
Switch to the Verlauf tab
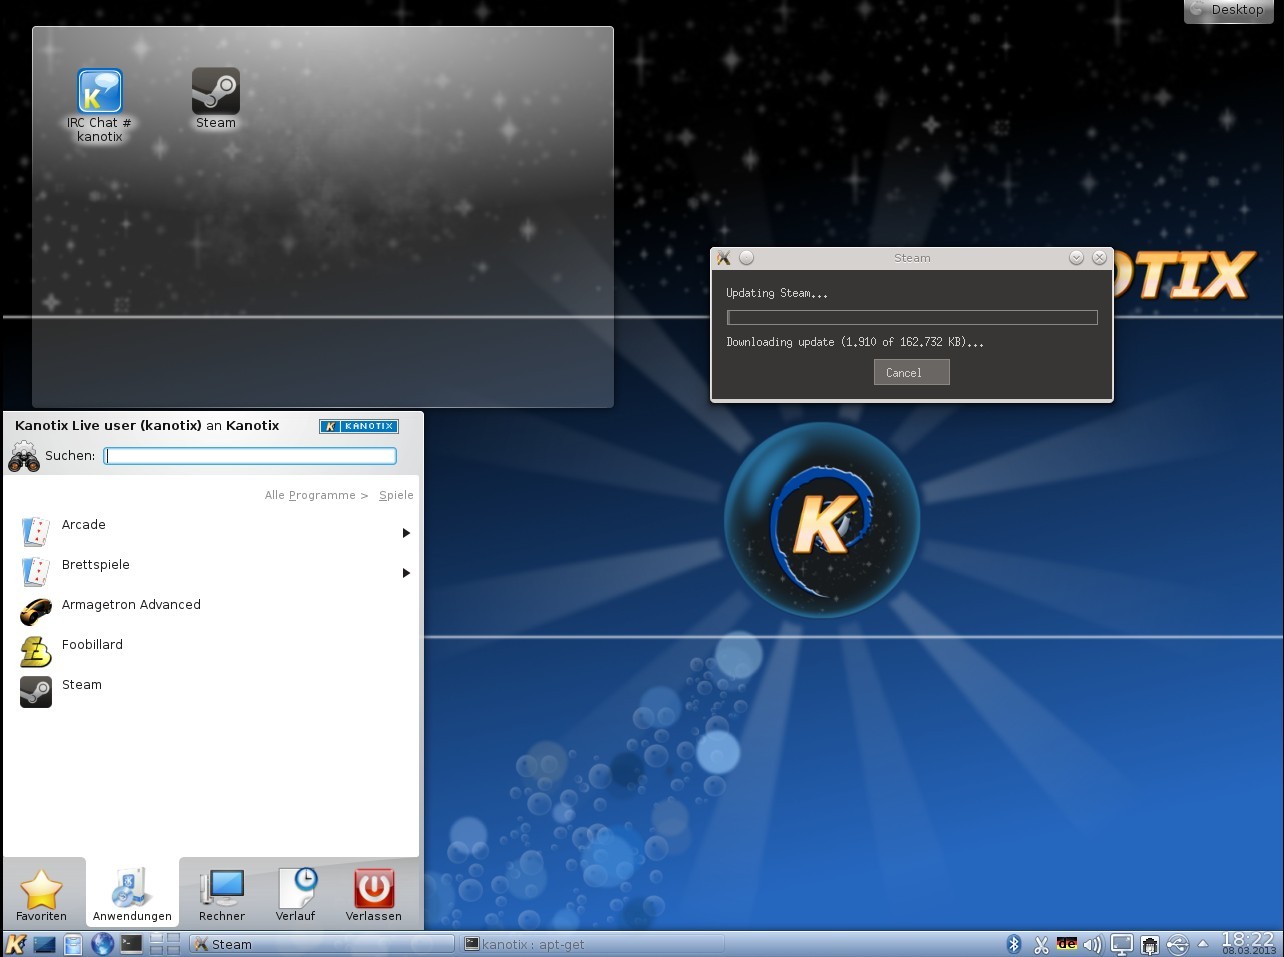[295, 894]
